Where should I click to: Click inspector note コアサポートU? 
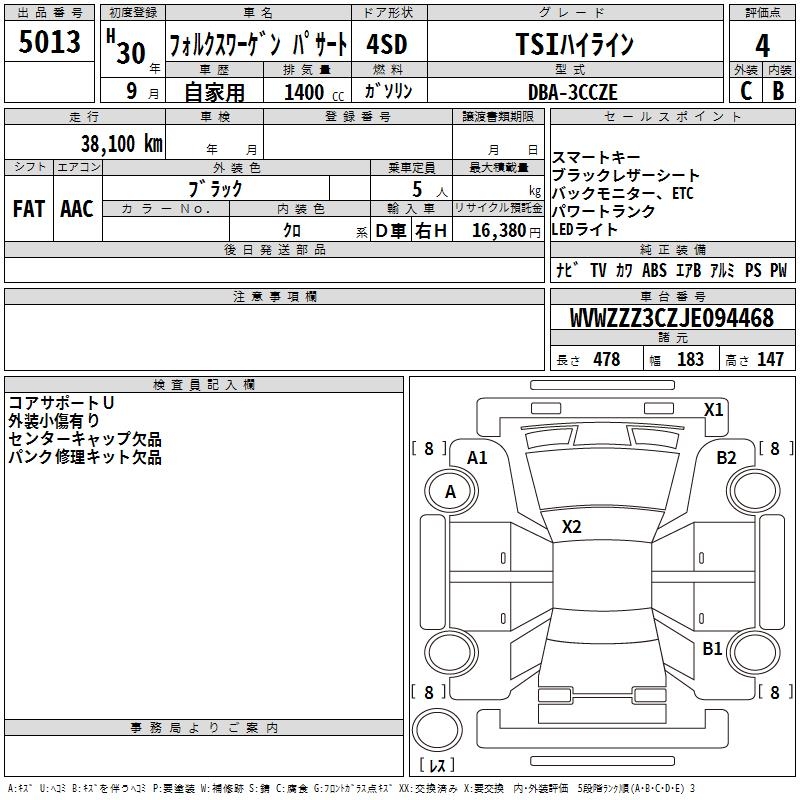click(61, 403)
